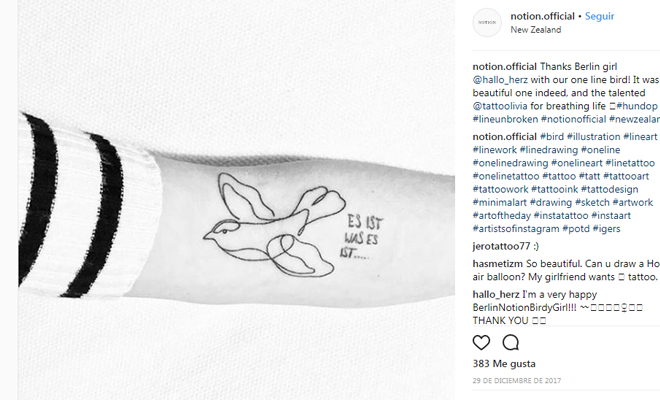The image size is (660, 400).
Task: Open the #bird hashtag
Action: (x=552, y=136)
